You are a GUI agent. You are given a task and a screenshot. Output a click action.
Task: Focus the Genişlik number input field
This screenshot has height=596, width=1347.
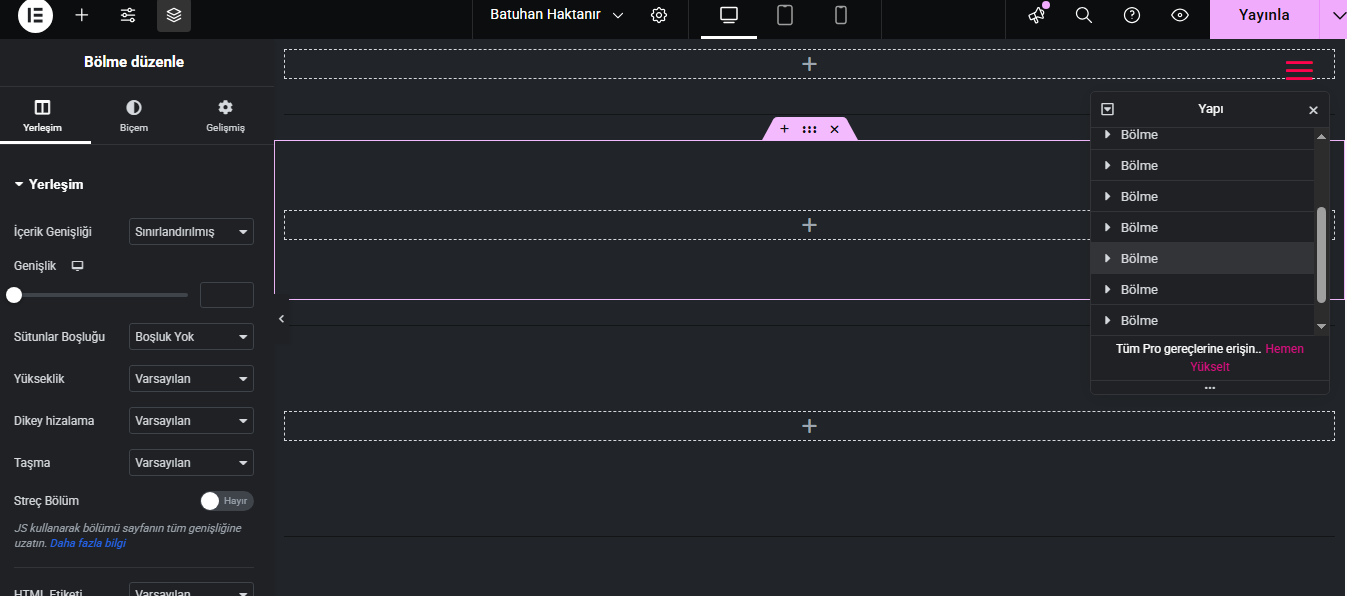(227, 295)
